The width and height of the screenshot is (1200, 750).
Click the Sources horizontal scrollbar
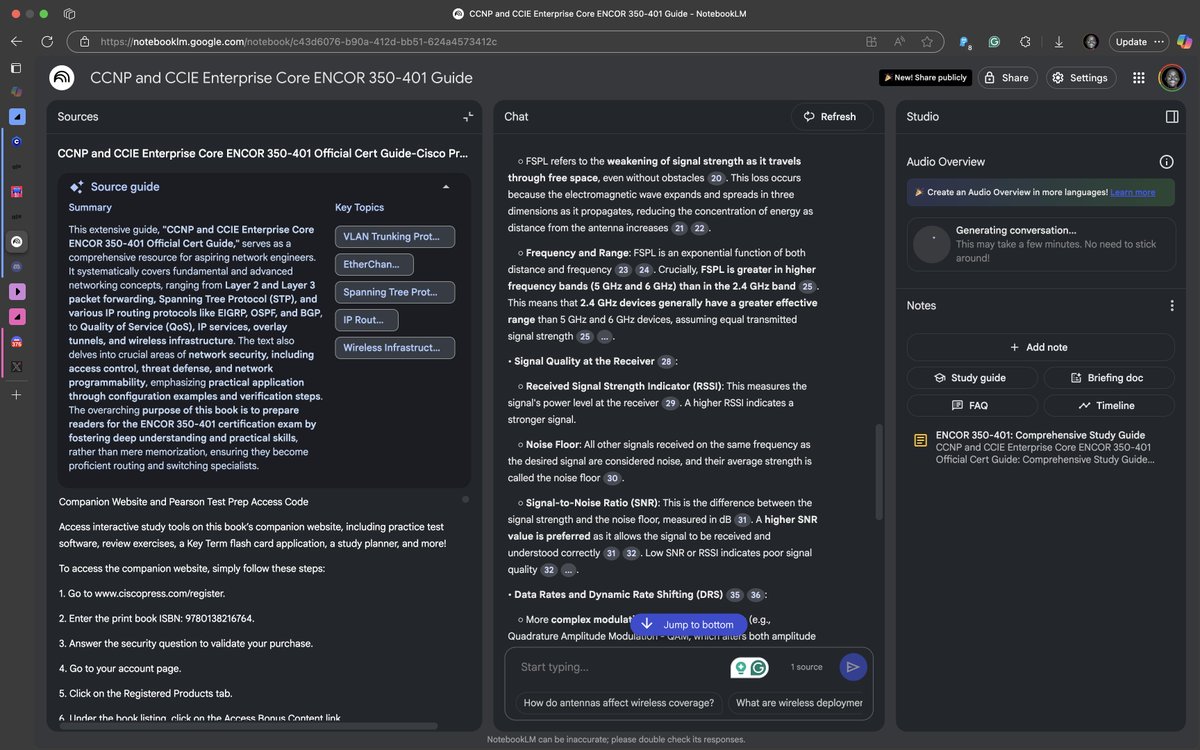(x=250, y=726)
